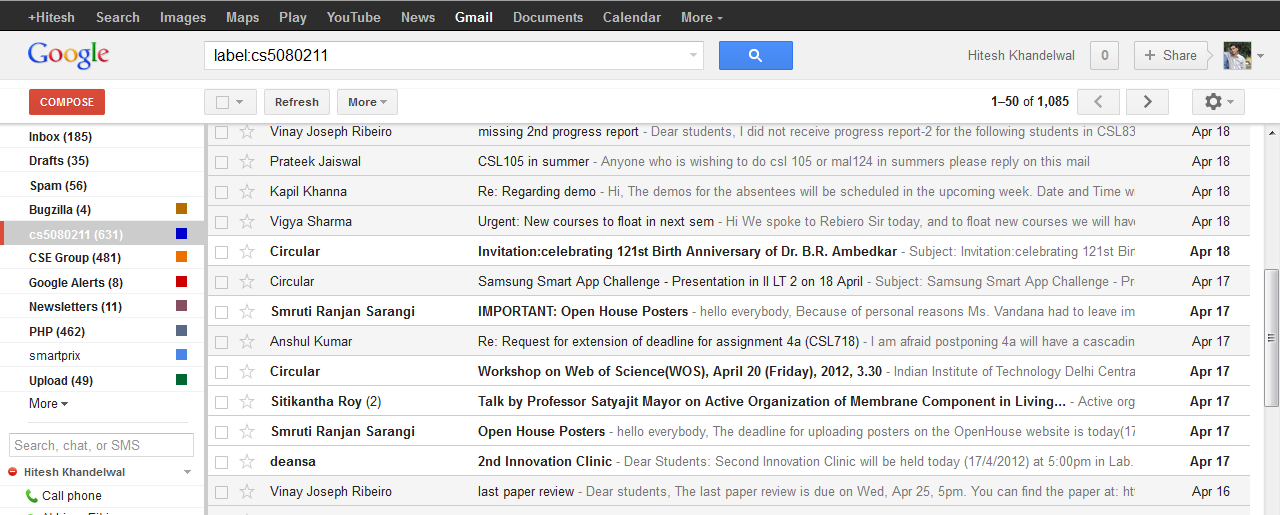
Task: Tick checkbox for Prateek Jaiswal email
Action: tap(222, 162)
